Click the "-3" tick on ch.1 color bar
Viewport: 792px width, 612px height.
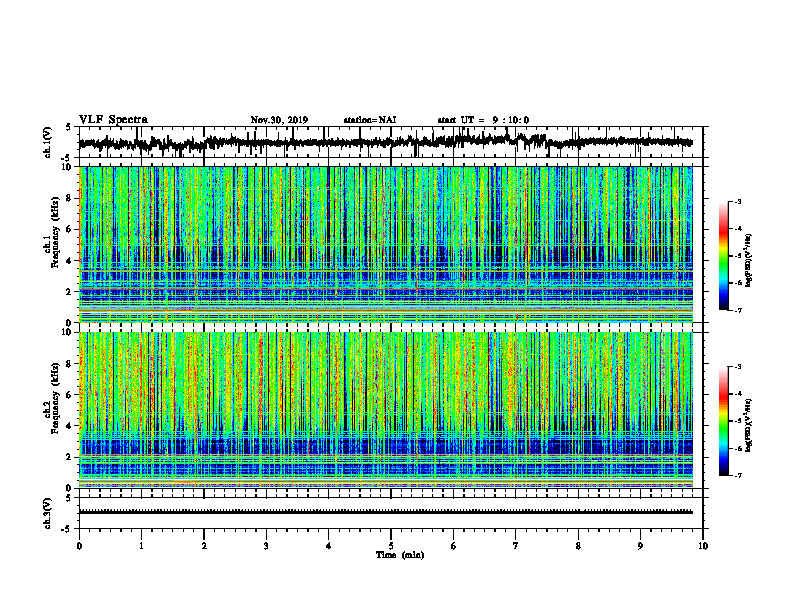(x=738, y=201)
